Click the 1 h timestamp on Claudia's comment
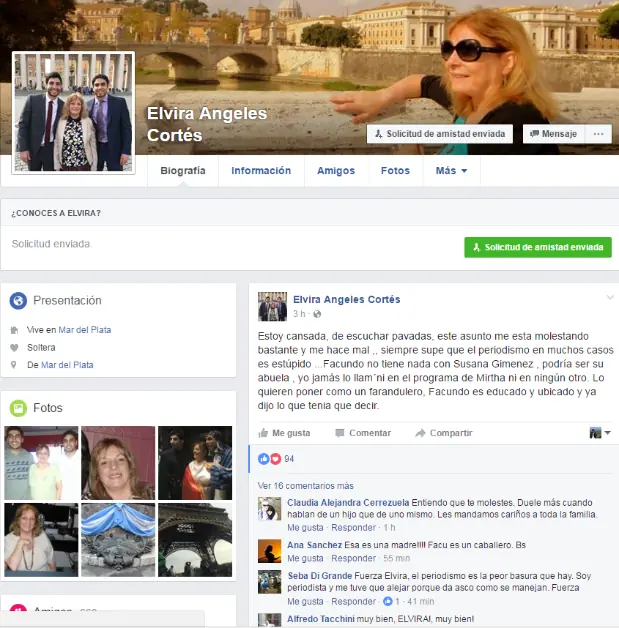 [389, 528]
